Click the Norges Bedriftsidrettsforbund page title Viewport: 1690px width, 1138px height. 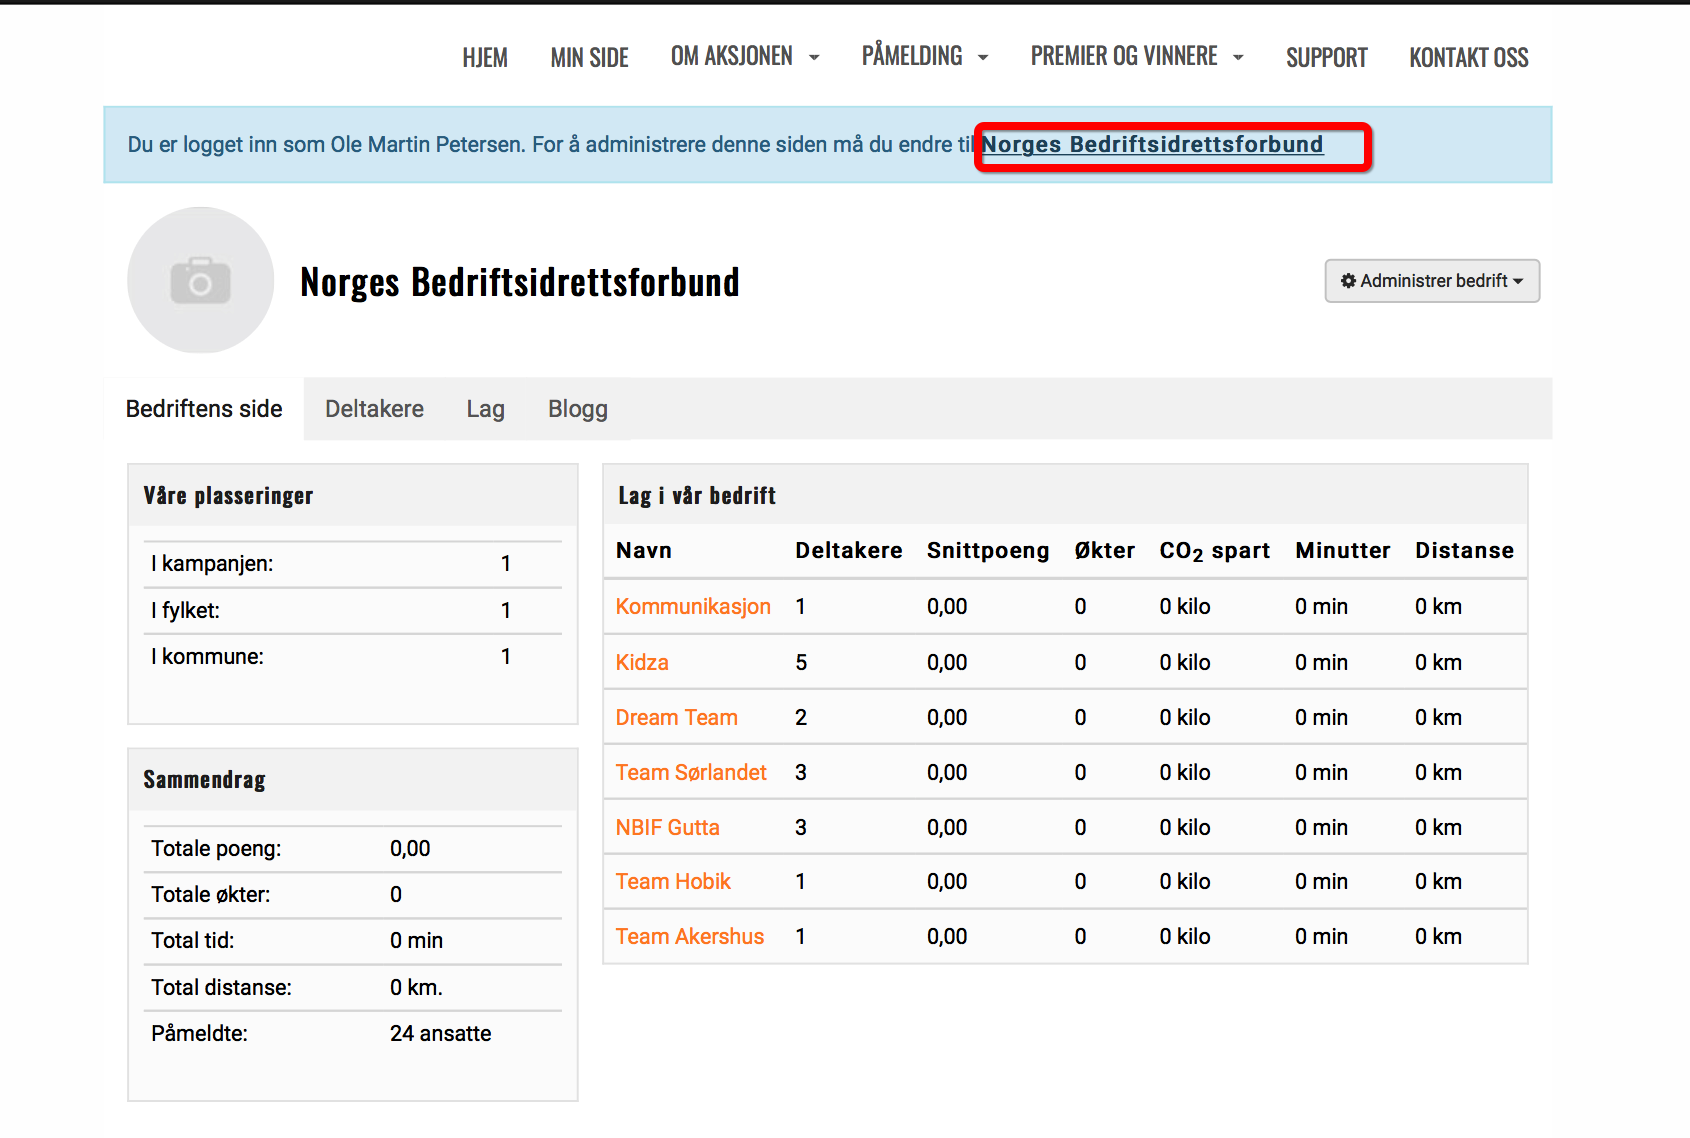click(520, 282)
